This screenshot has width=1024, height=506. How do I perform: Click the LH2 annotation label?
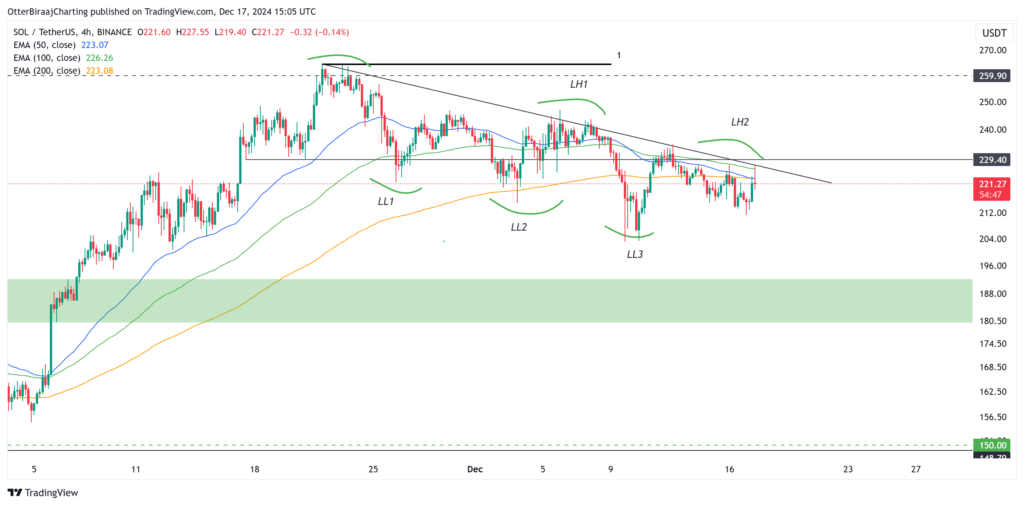(740, 122)
